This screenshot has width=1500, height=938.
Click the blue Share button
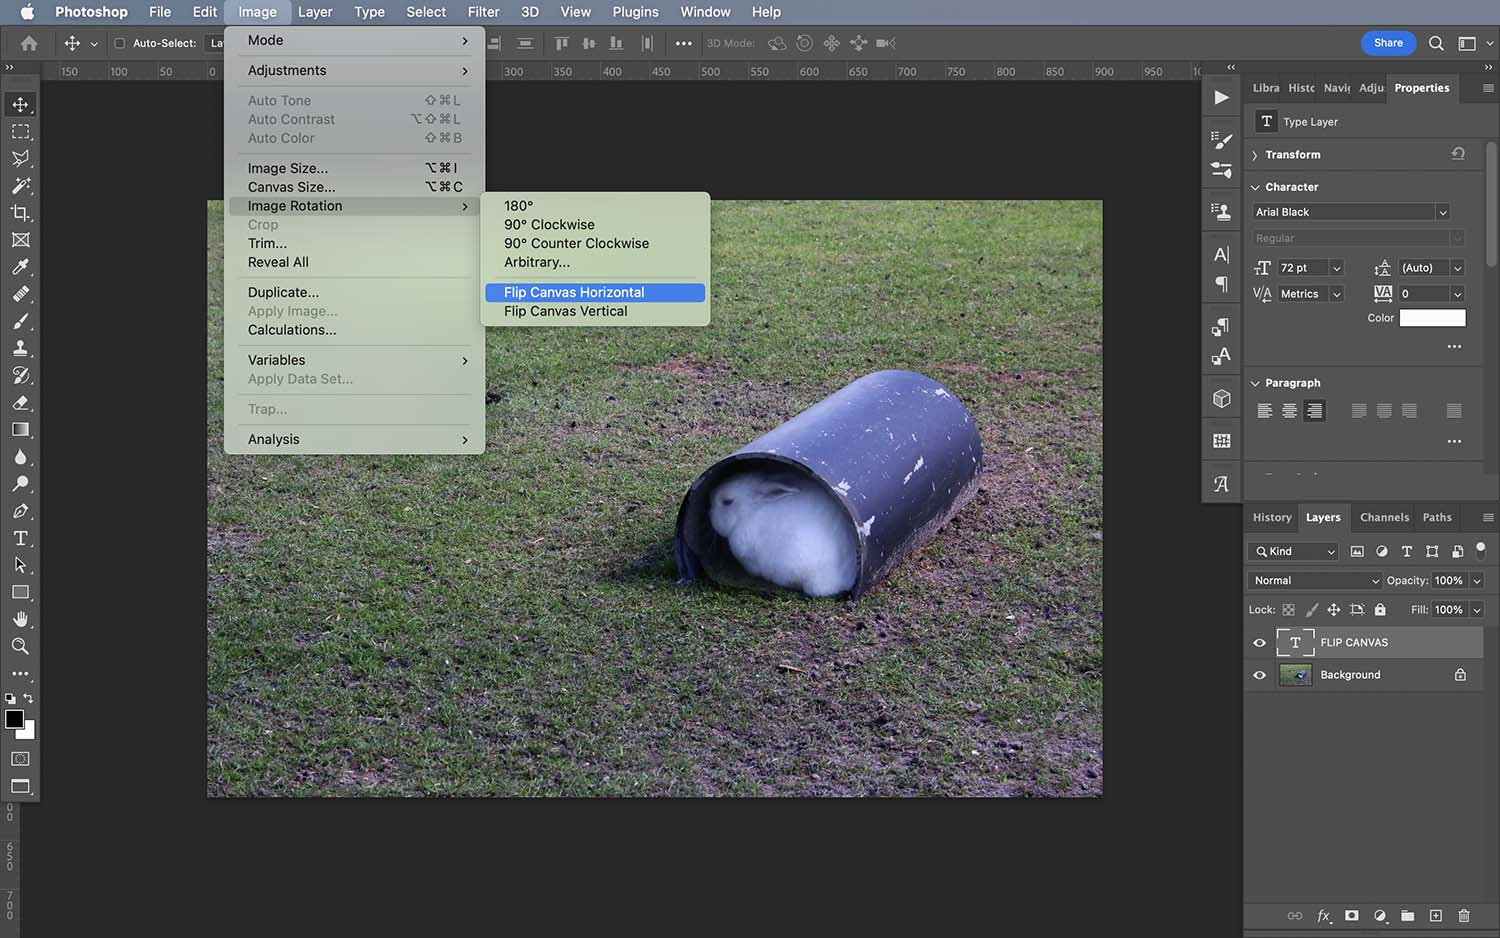(x=1388, y=43)
